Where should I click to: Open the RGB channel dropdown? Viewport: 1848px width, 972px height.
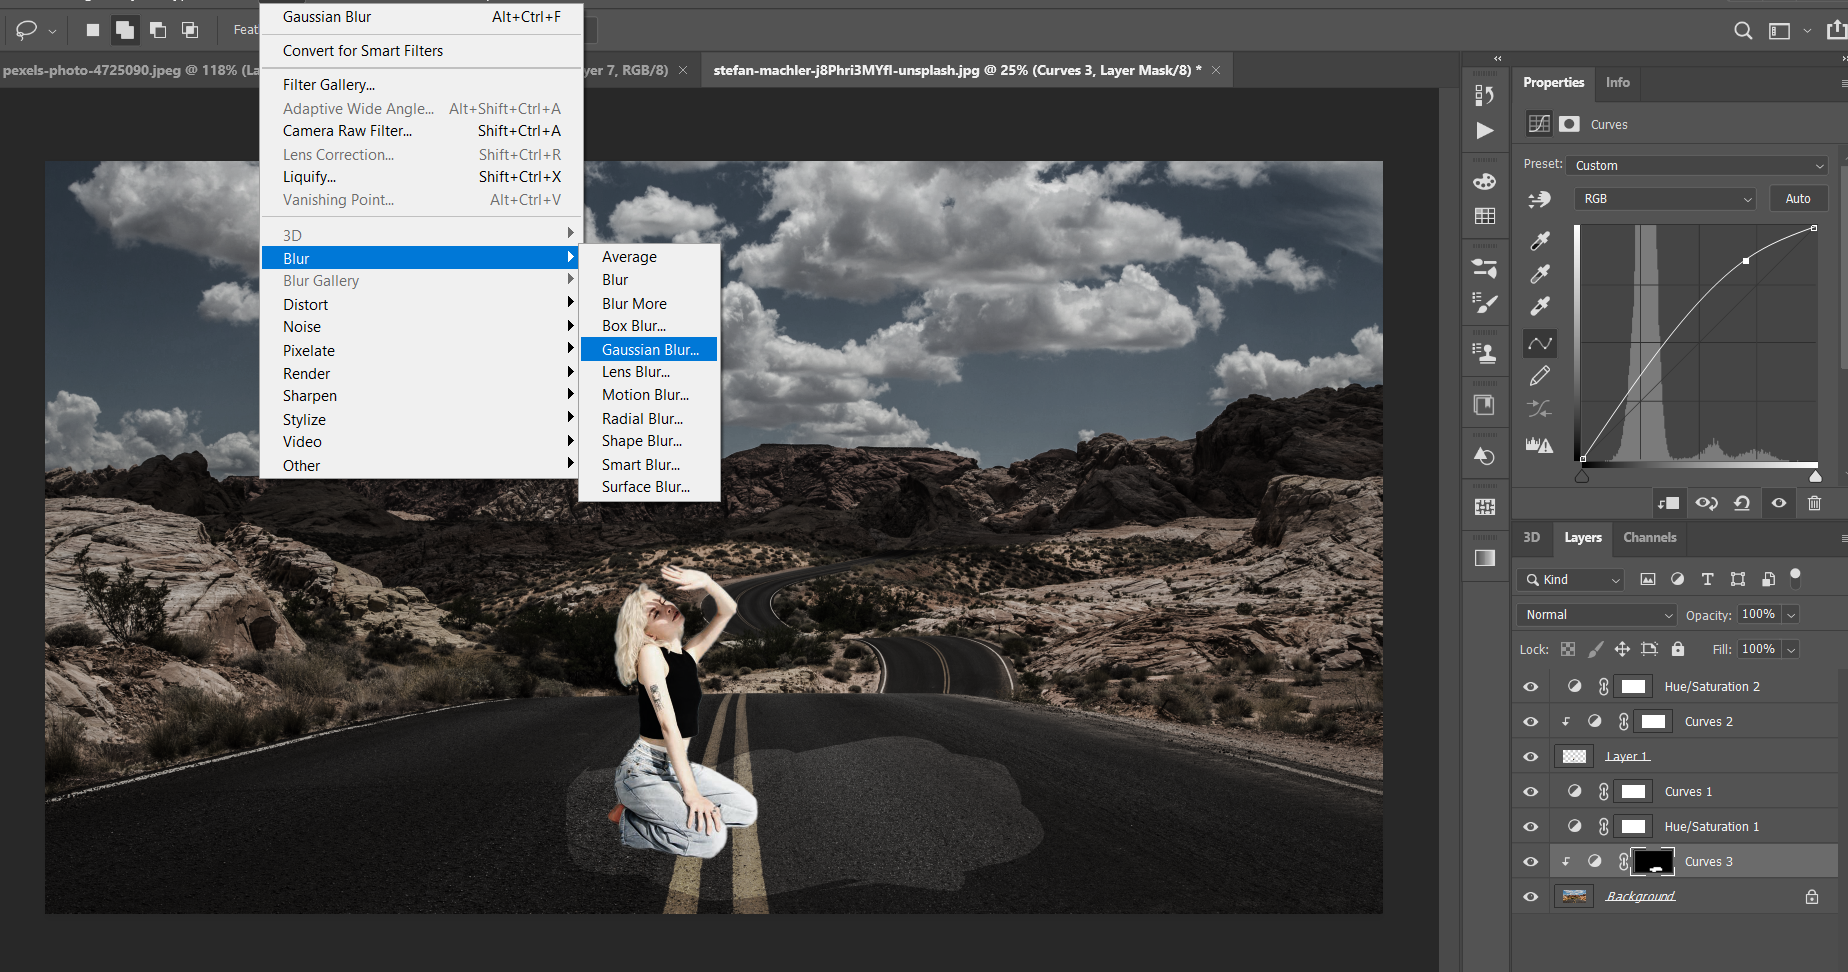tap(1666, 199)
